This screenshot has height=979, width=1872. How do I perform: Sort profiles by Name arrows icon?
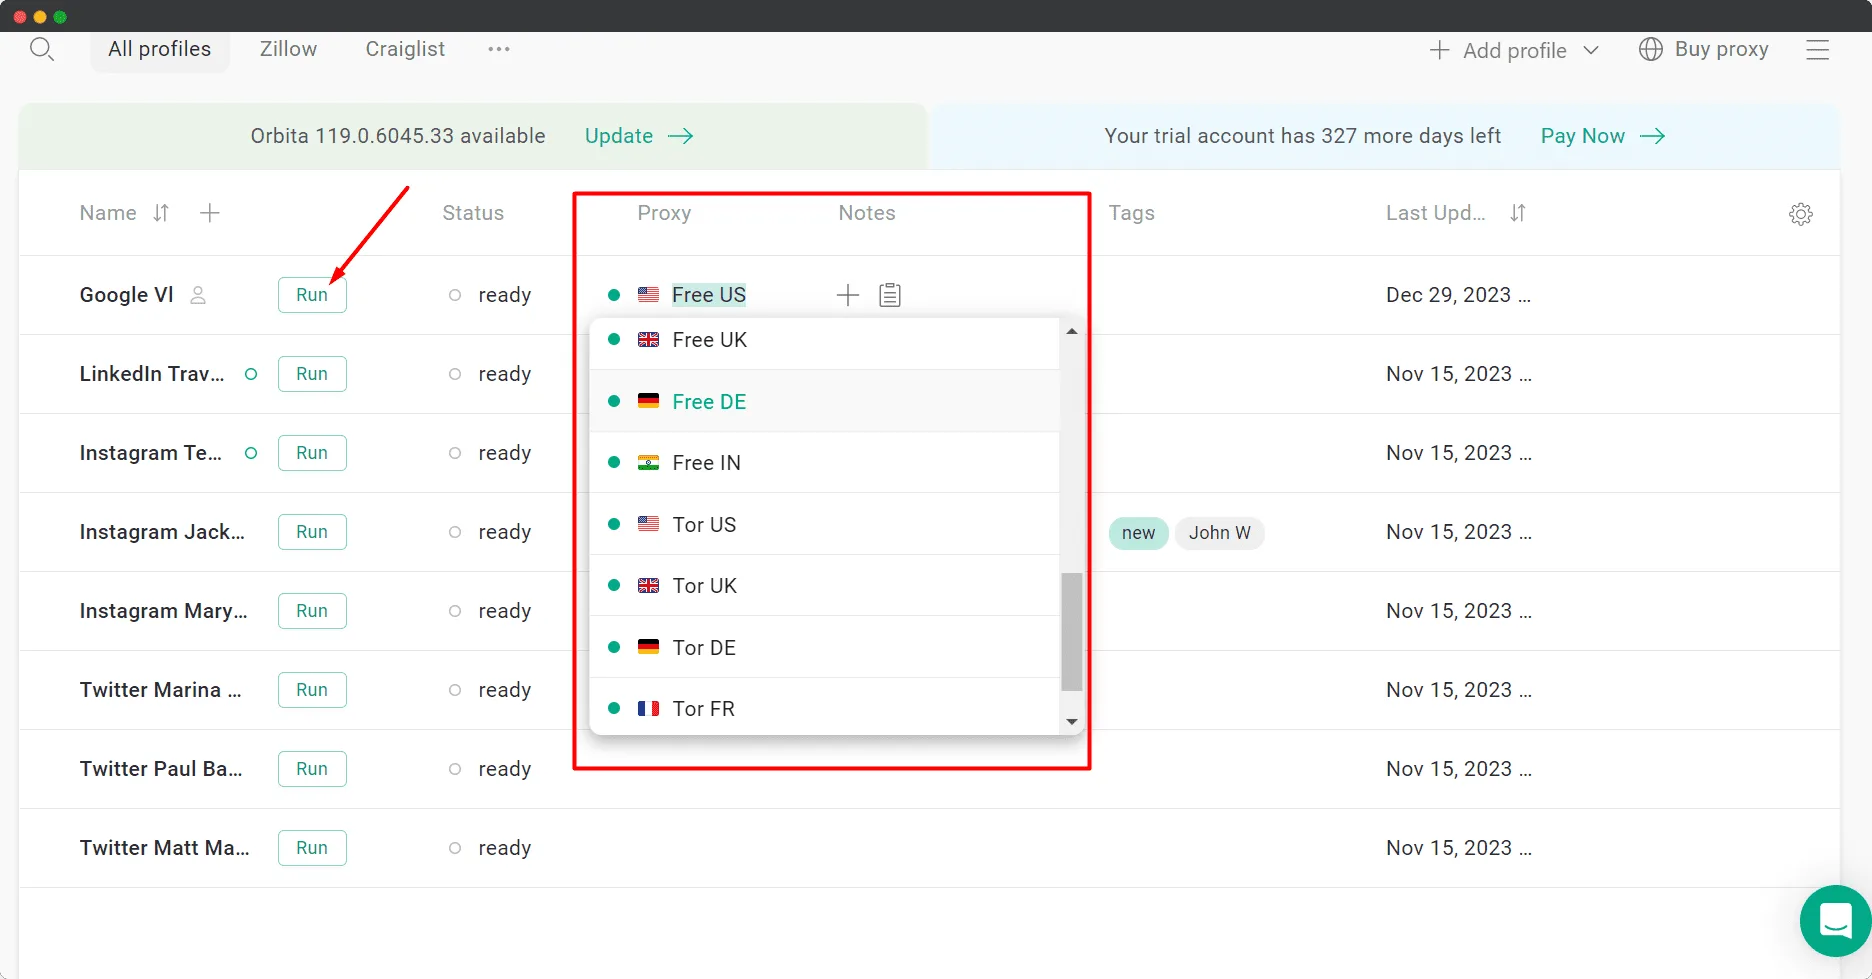point(161,213)
